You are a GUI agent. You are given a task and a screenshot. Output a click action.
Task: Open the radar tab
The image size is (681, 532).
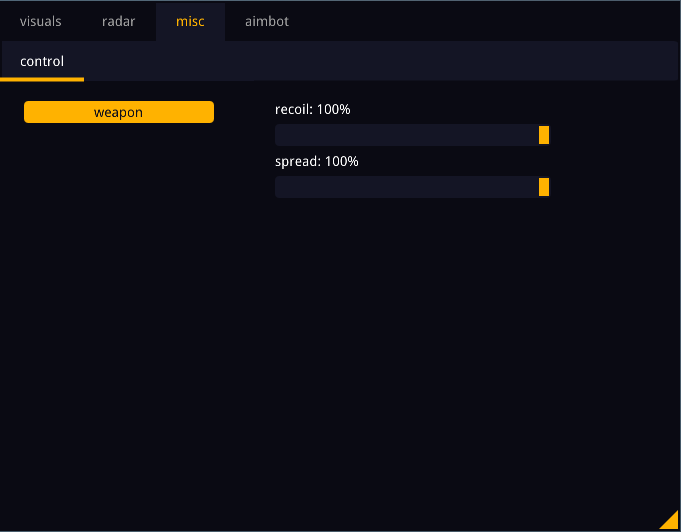pyautogui.click(x=118, y=21)
